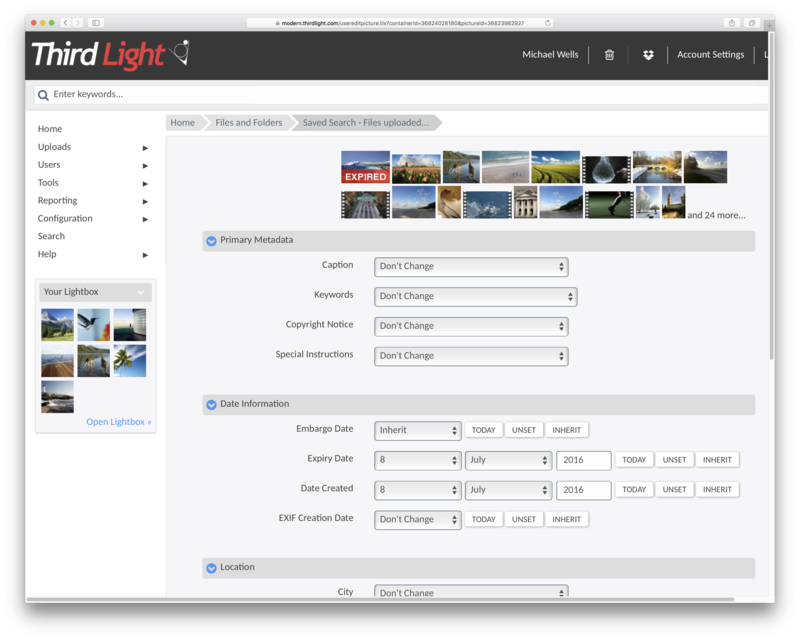Click the browser share icon
Image resolution: width=800 pixels, height=639 pixels.
tap(732, 22)
